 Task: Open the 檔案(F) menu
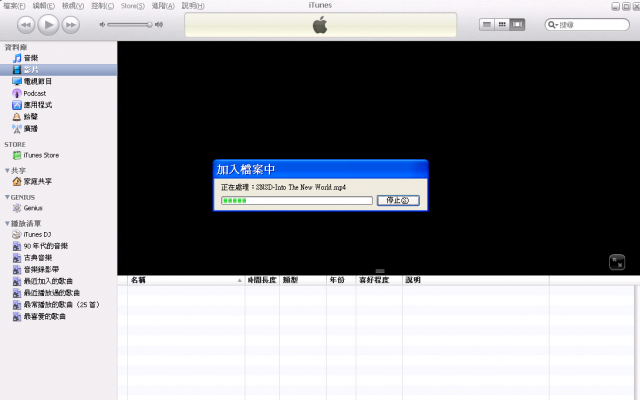pyautogui.click(x=14, y=6)
